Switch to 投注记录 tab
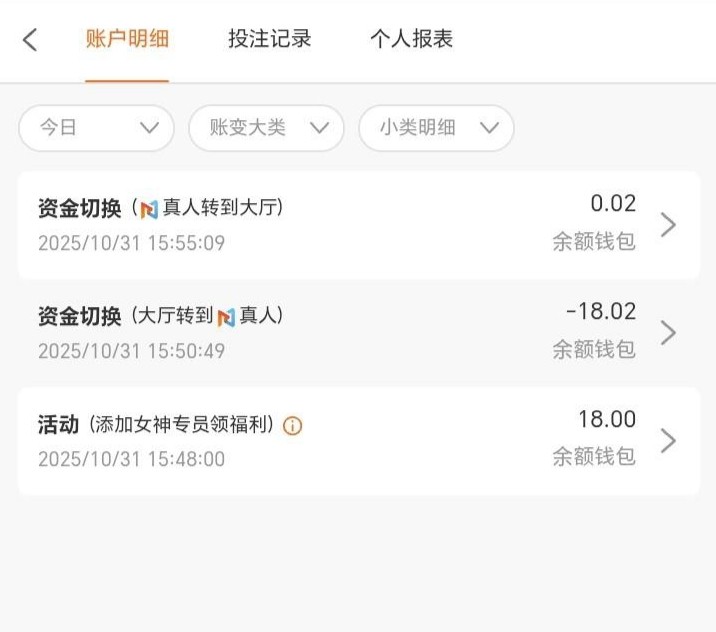Image resolution: width=716 pixels, height=632 pixels. click(x=269, y=39)
